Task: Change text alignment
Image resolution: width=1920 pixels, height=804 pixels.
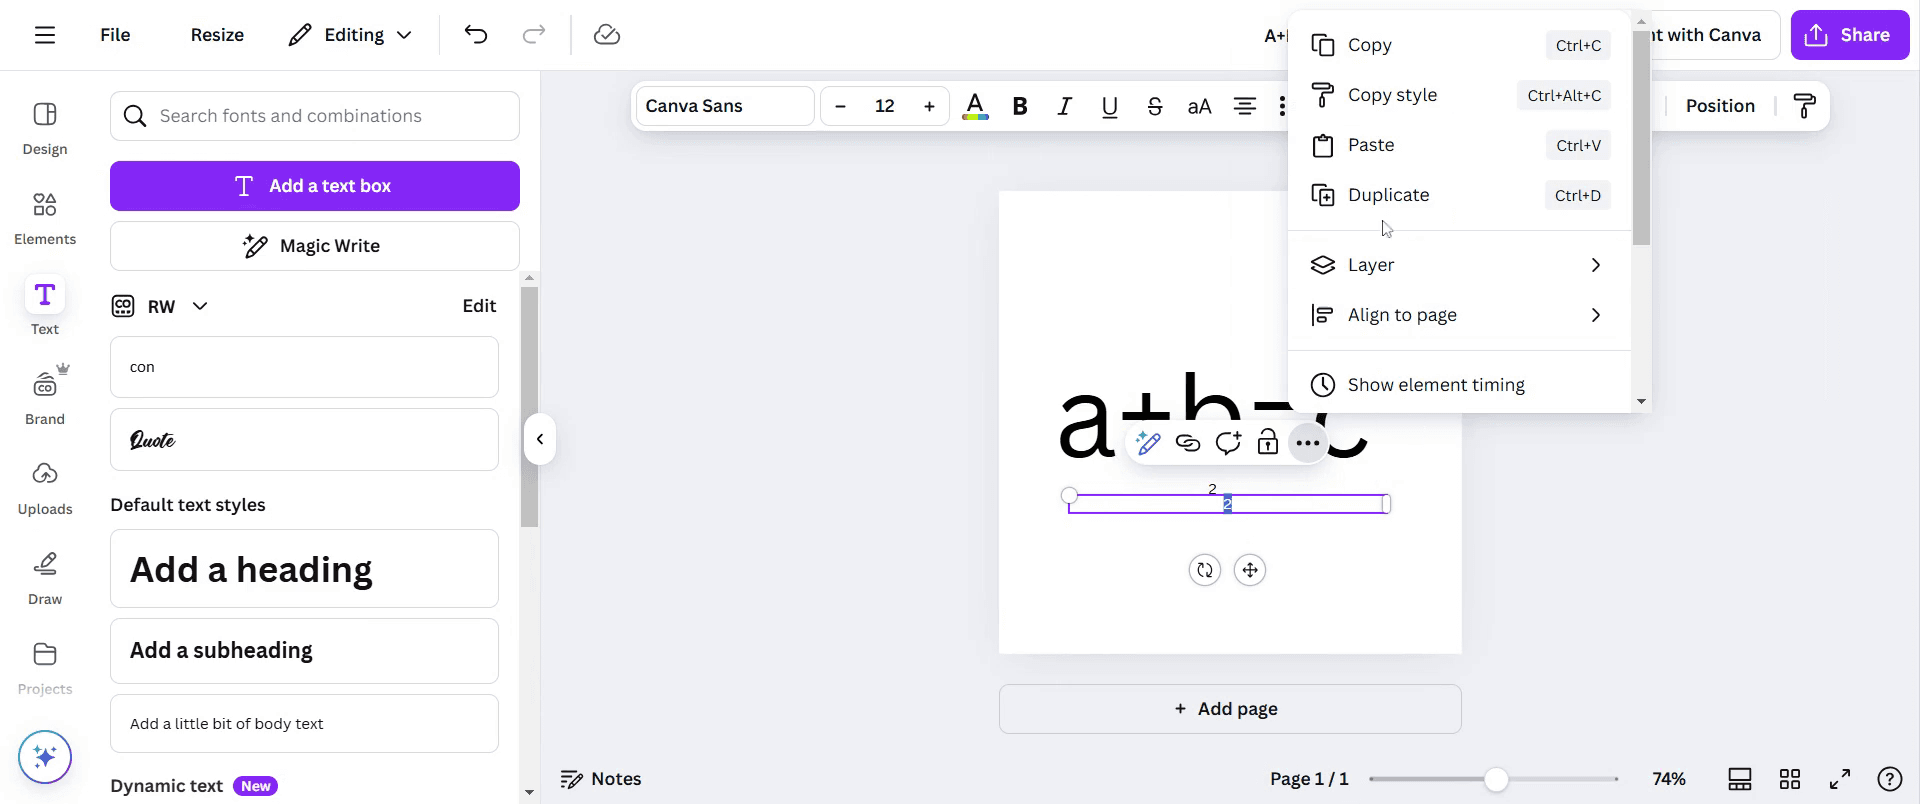Action: tap(1245, 106)
